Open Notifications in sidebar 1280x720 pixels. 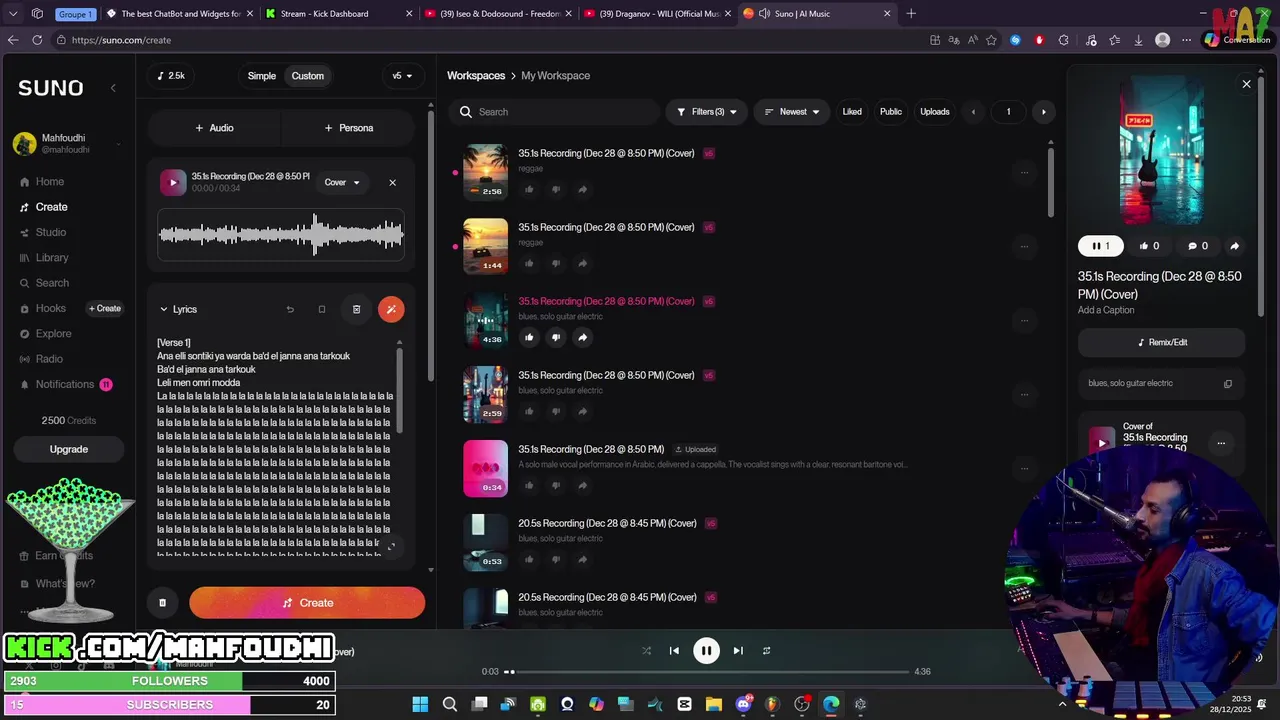[x=65, y=384]
